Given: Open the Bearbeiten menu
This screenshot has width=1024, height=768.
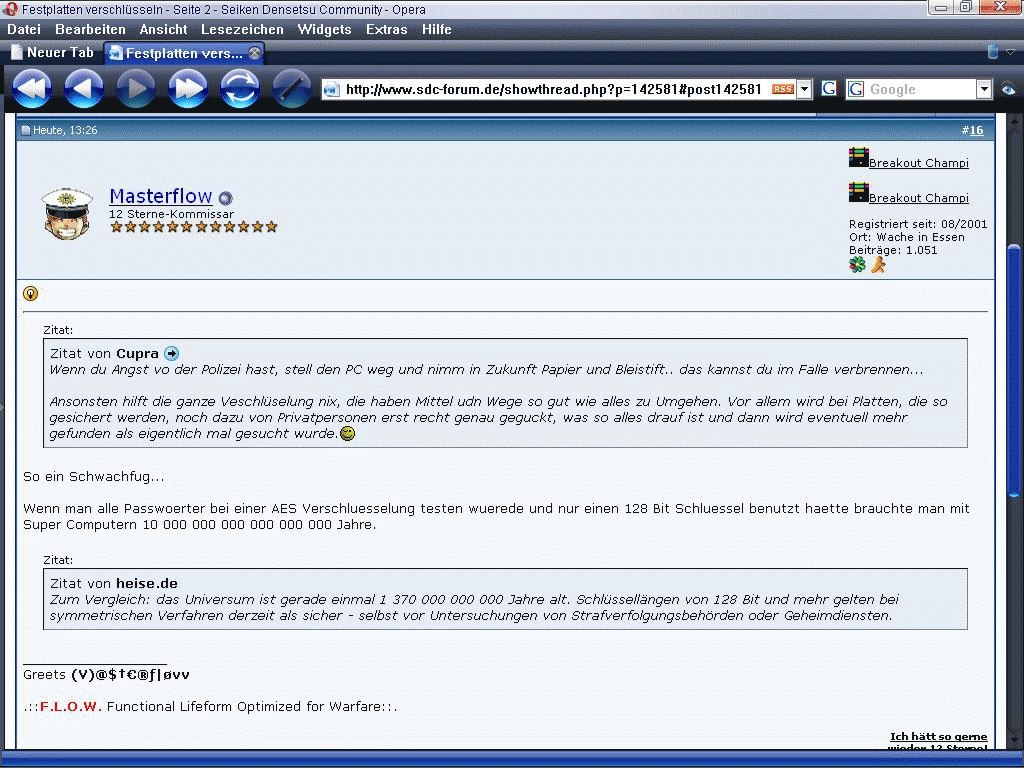Looking at the screenshot, I should tap(90, 29).
